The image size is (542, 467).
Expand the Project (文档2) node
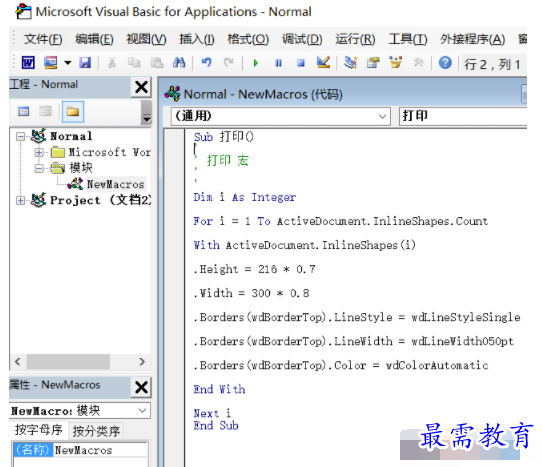click(x=20, y=200)
